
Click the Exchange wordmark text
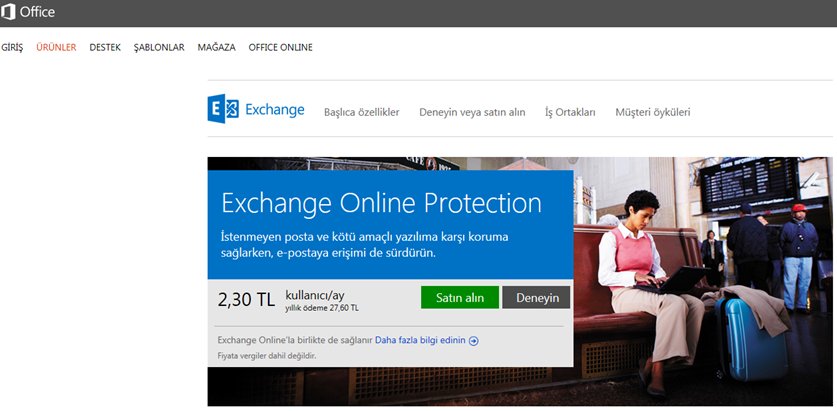click(275, 110)
